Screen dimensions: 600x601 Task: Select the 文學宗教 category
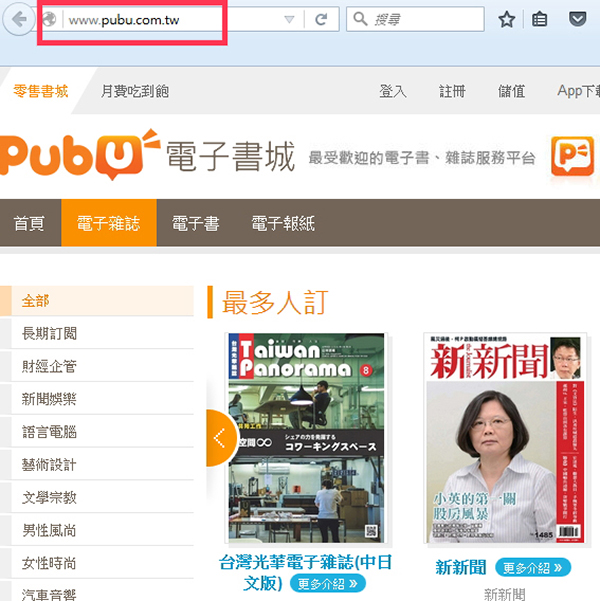click(97, 498)
